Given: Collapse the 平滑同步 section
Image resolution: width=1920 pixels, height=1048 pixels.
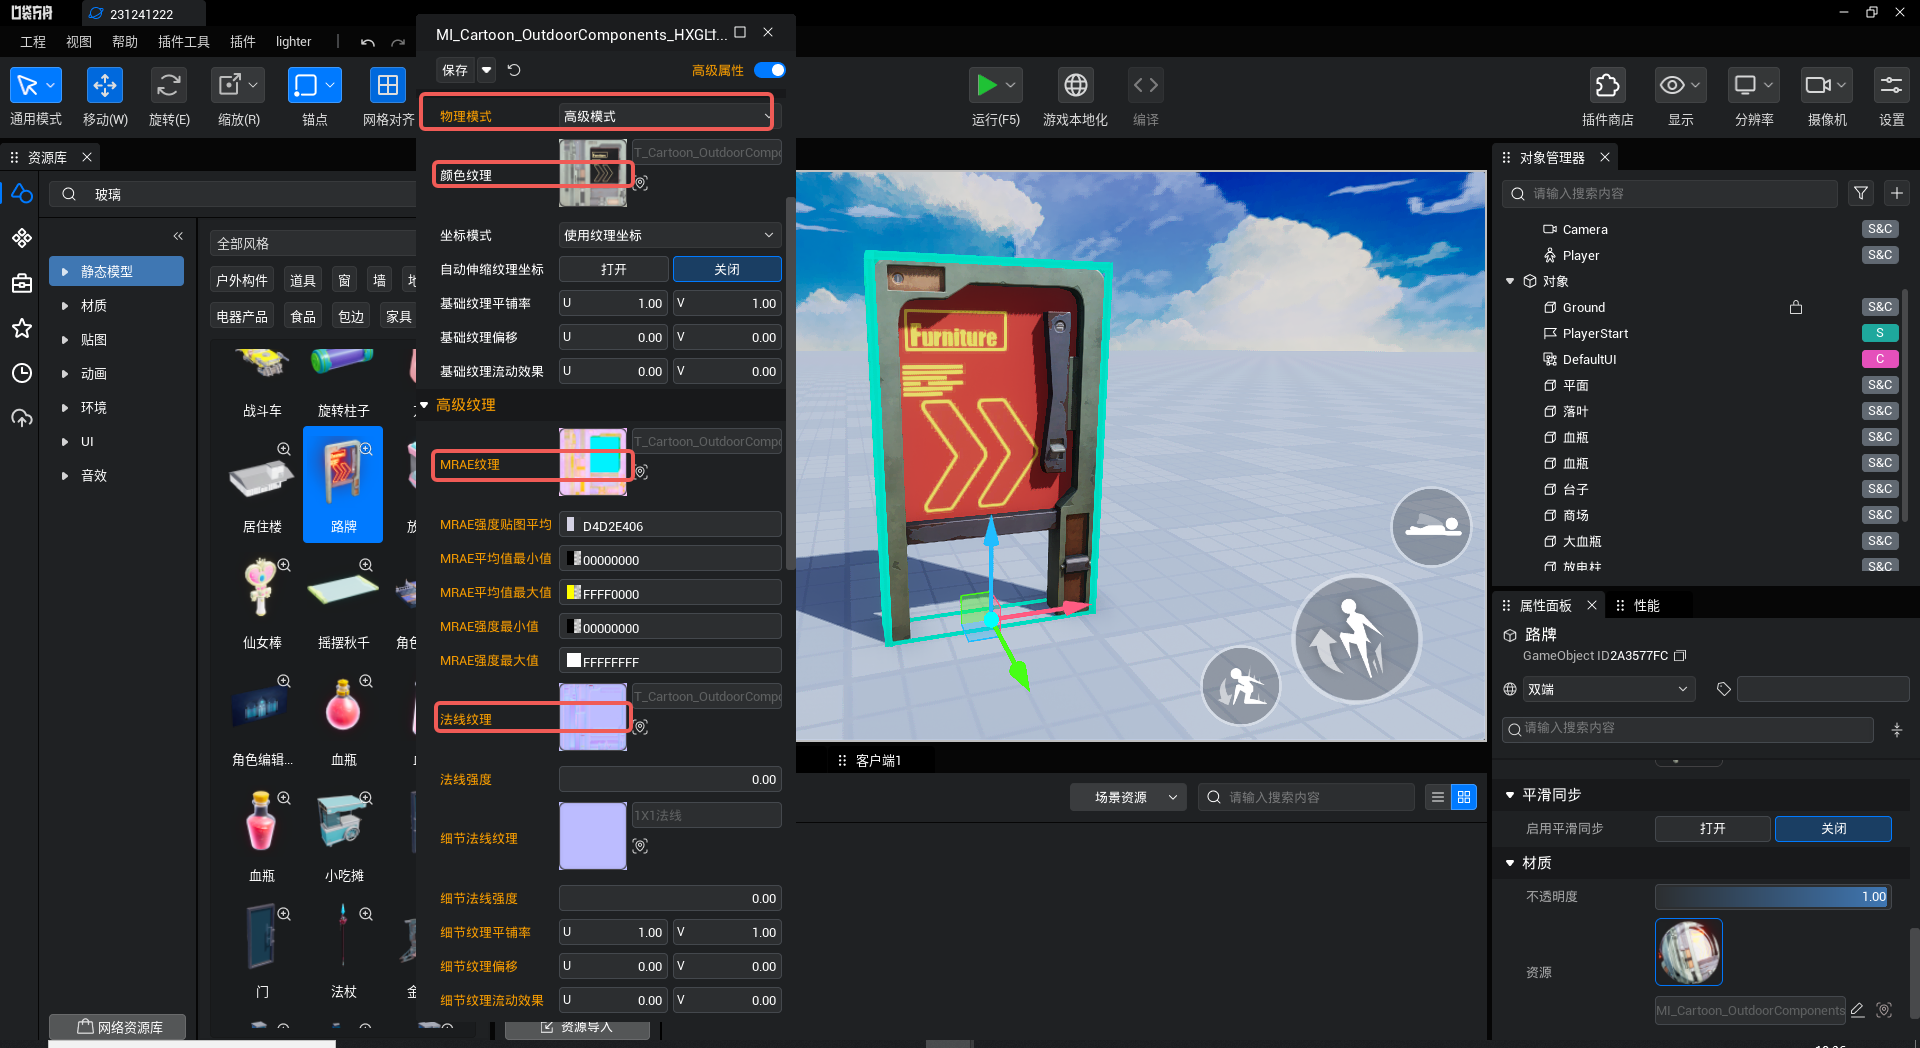Looking at the screenshot, I should pos(1510,794).
